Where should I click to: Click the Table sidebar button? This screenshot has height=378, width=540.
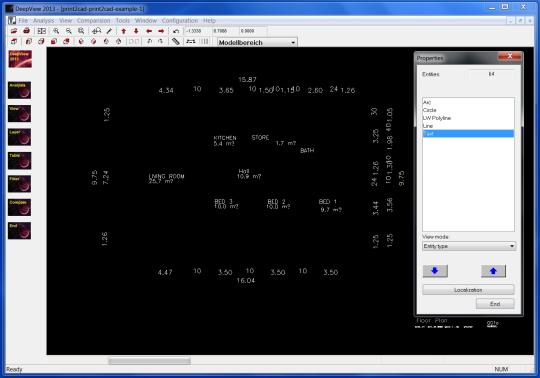point(19,160)
